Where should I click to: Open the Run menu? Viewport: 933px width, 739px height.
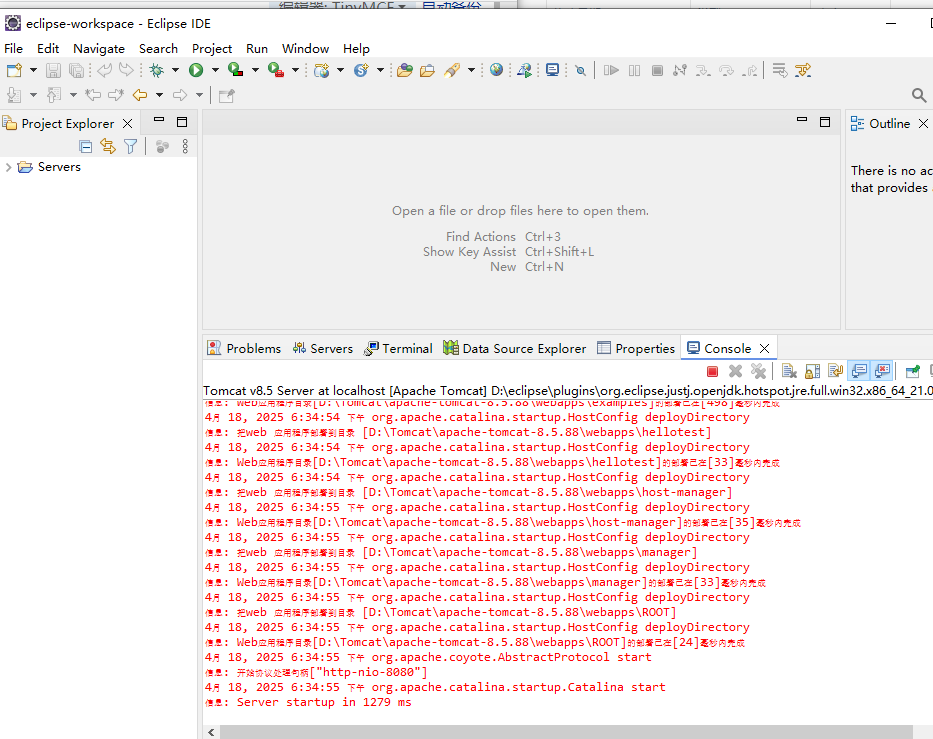(257, 48)
